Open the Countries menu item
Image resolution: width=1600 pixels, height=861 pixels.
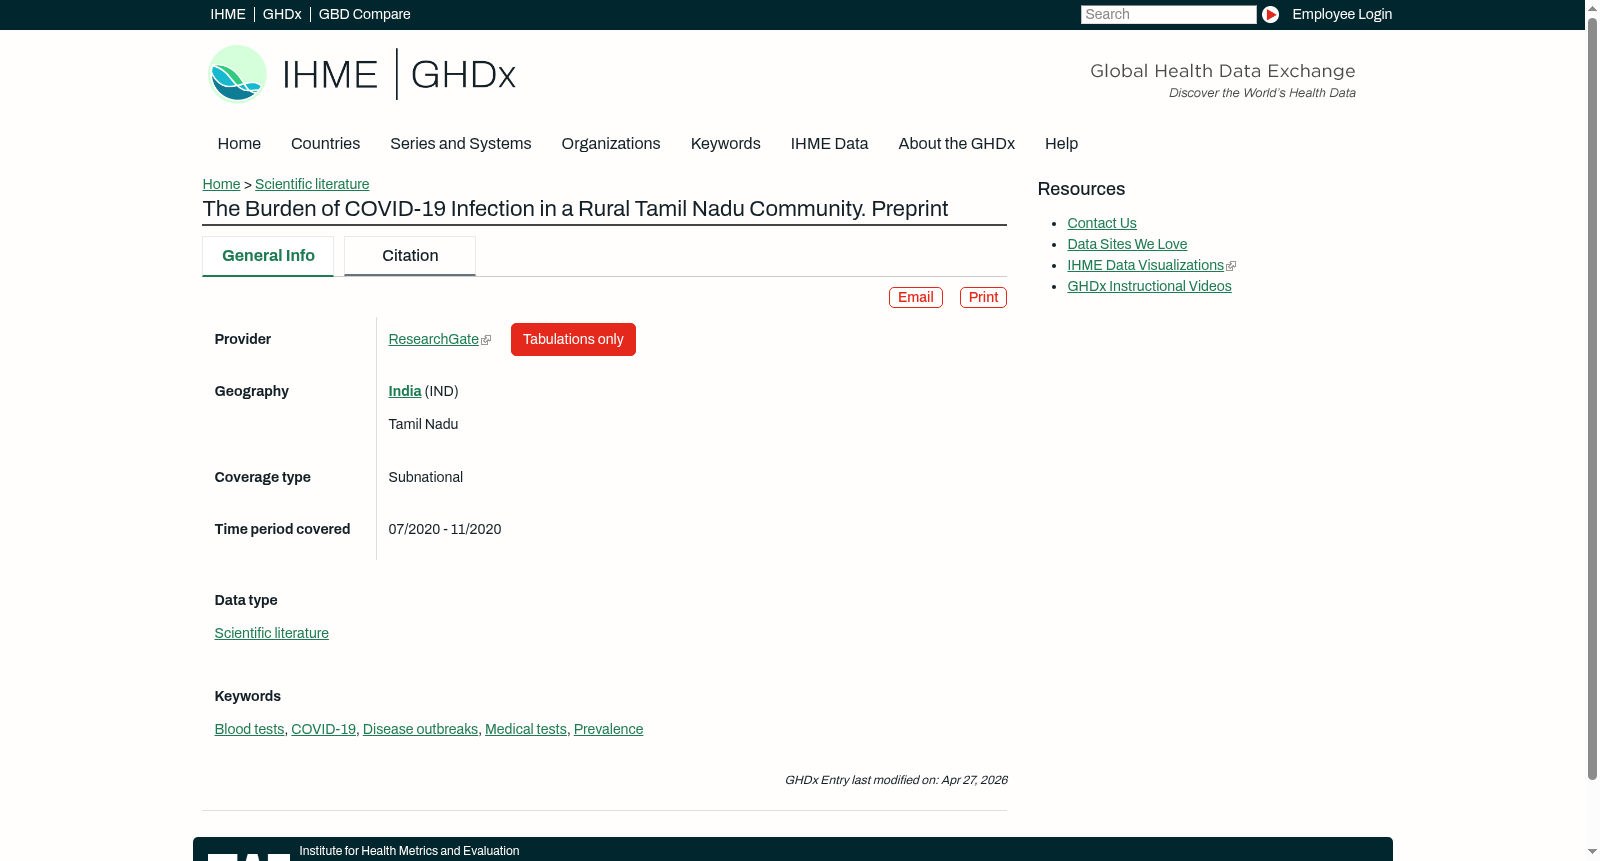pos(325,144)
